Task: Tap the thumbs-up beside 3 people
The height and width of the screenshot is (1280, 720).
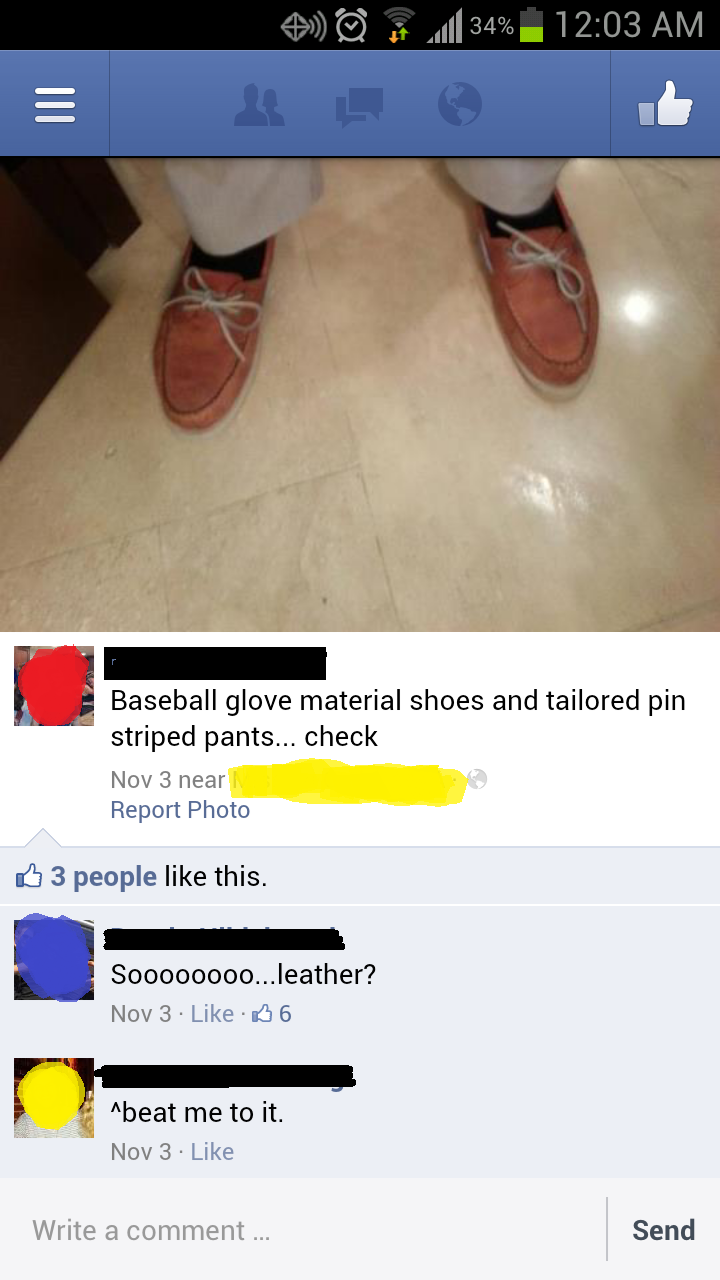Action: pyautogui.click(x=29, y=877)
